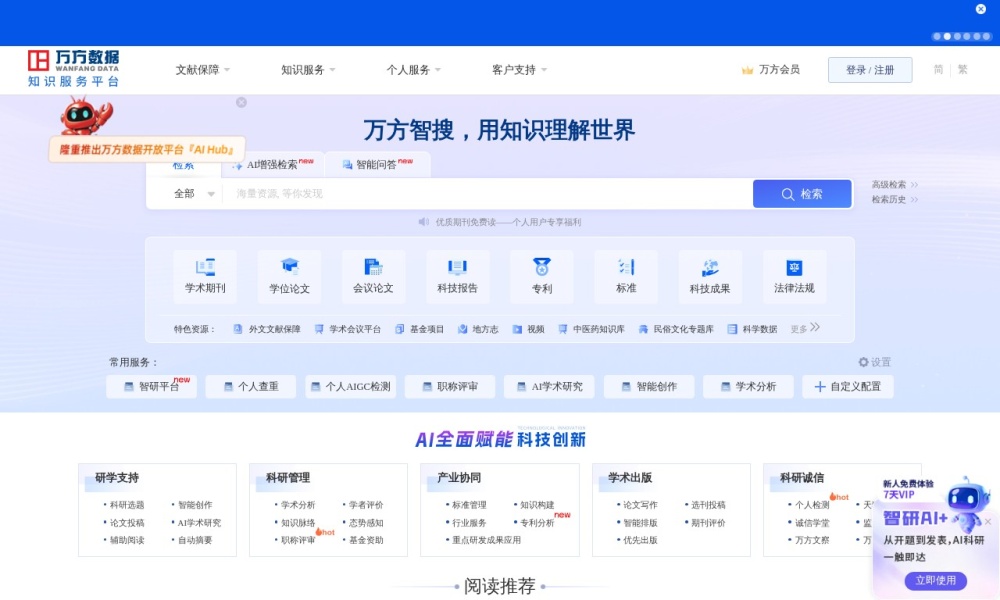Image resolution: width=1000 pixels, height=600 pixels.
Task: Open the 标准 resource icon
Action: (x=626, y=276)
